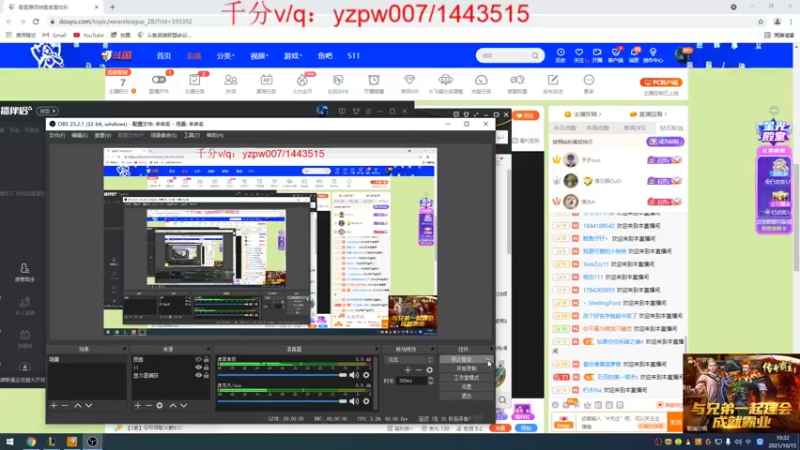Click the Douyu header search field
800x450 pixels.
[505, 56]
